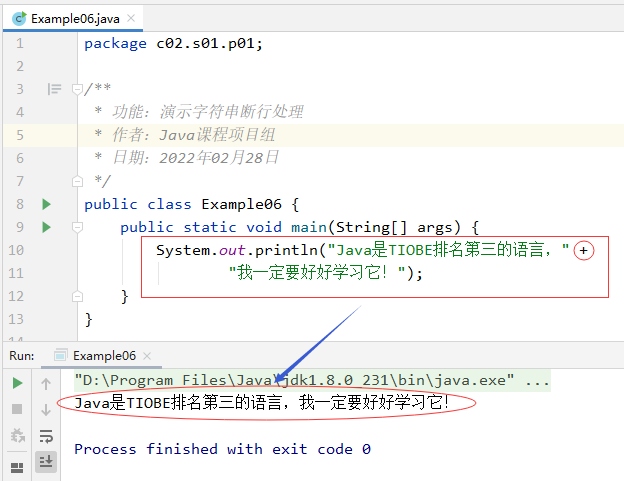
Task: Toggle soft-wrap in the console
Action: point(46,436)
